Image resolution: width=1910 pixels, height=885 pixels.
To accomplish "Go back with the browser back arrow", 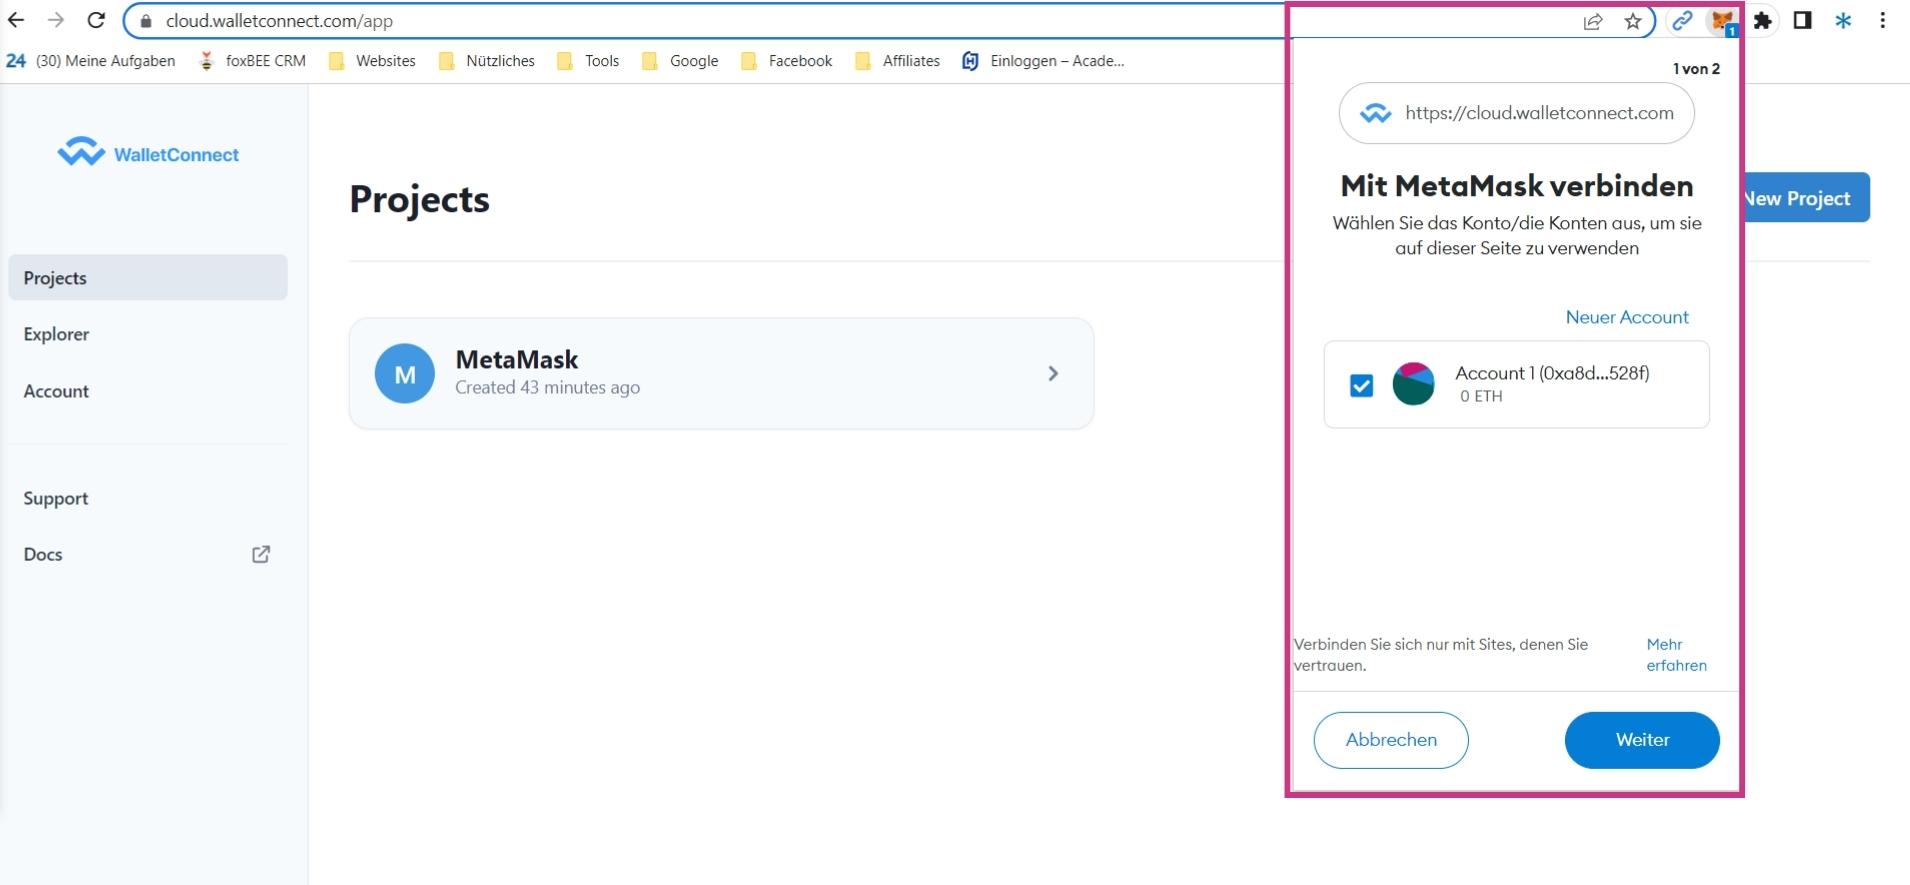I will point(16,20).
